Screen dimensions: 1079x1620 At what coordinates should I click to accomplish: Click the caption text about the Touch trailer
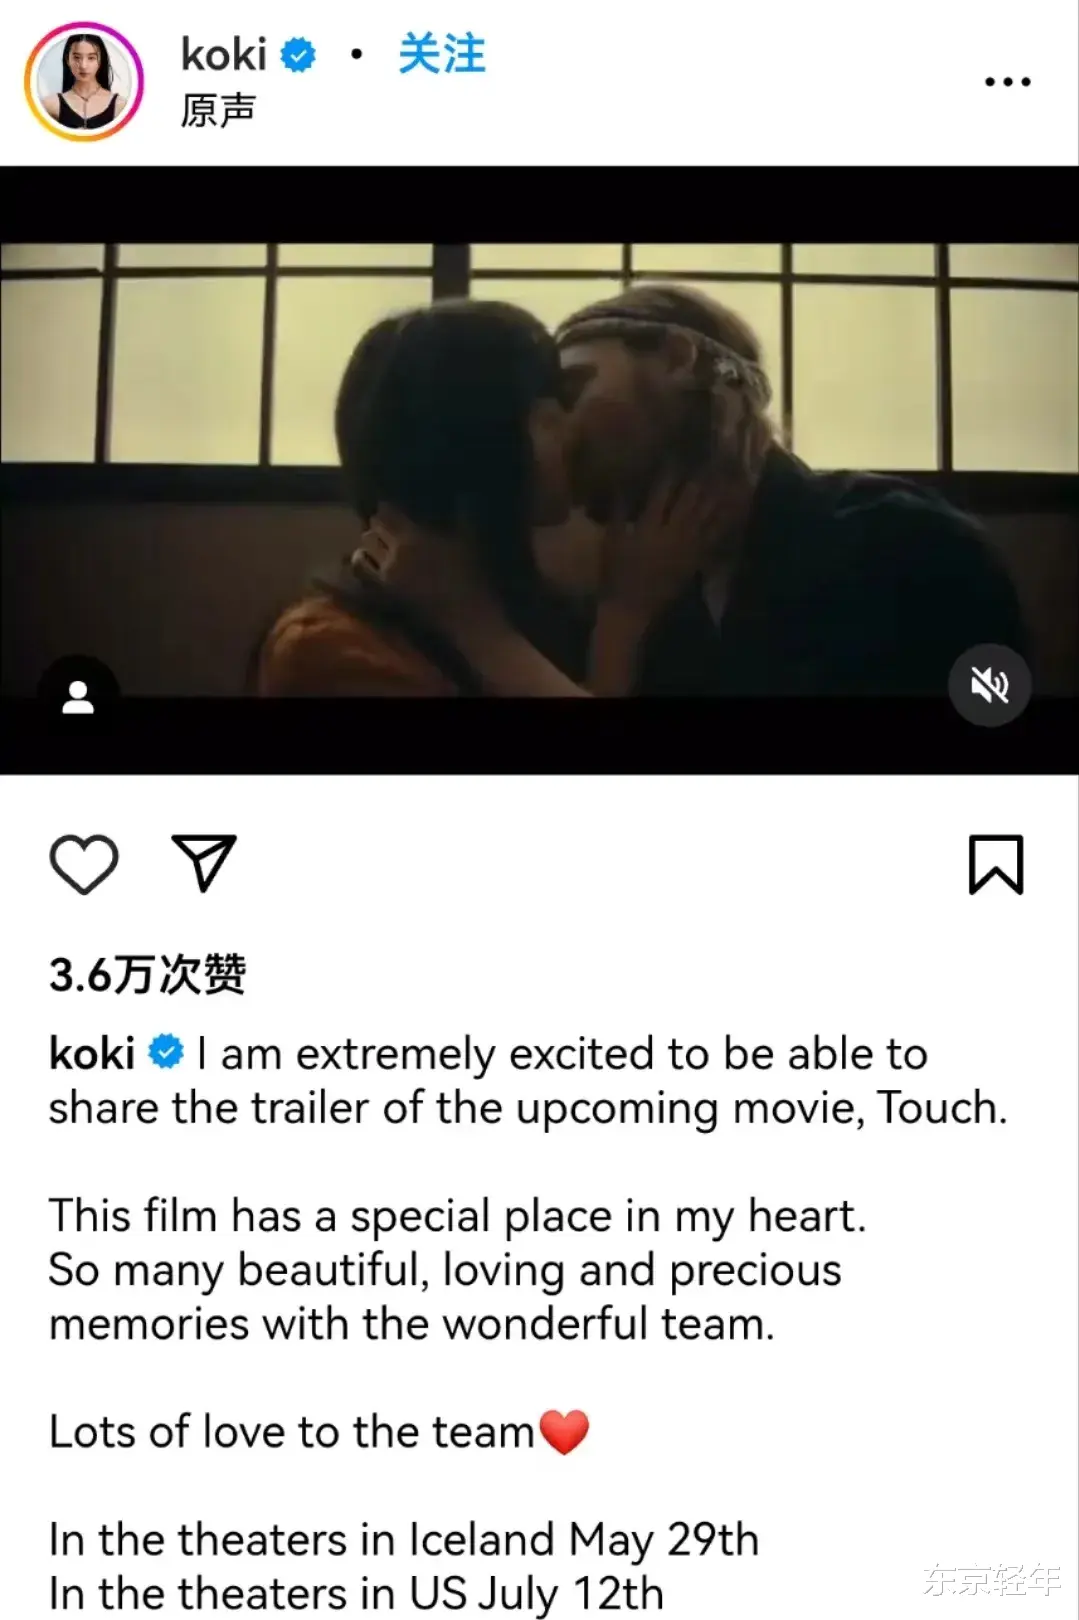click(x=528, y=1081)
